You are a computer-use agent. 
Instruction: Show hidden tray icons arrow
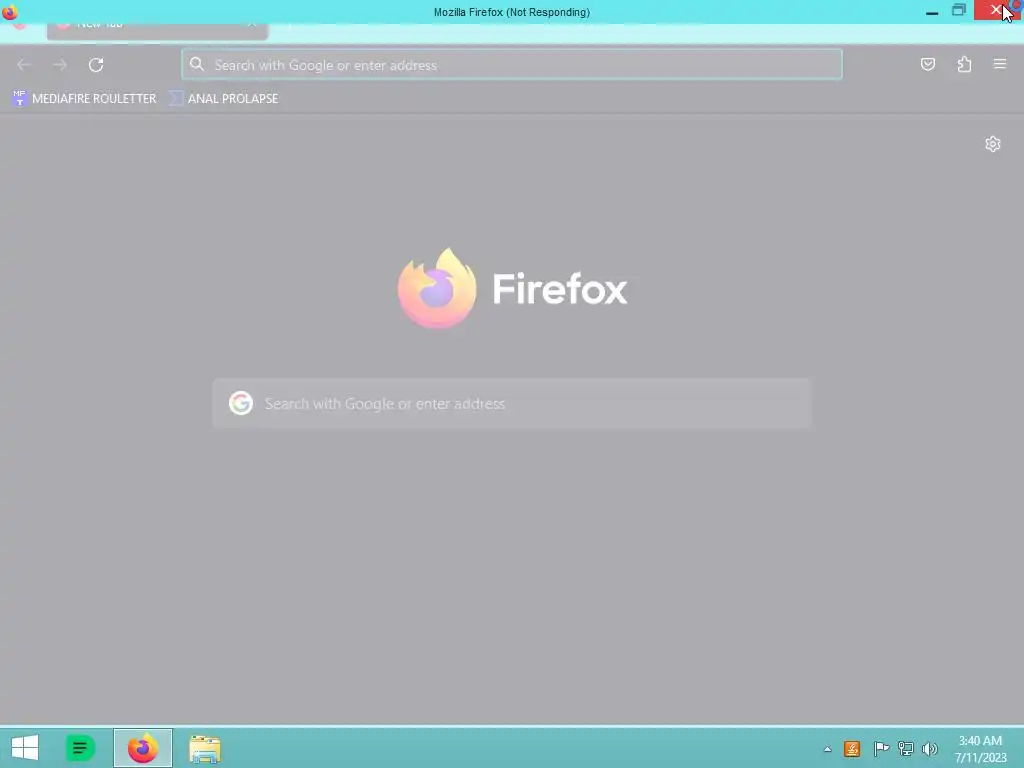click(x=827, y=749)
